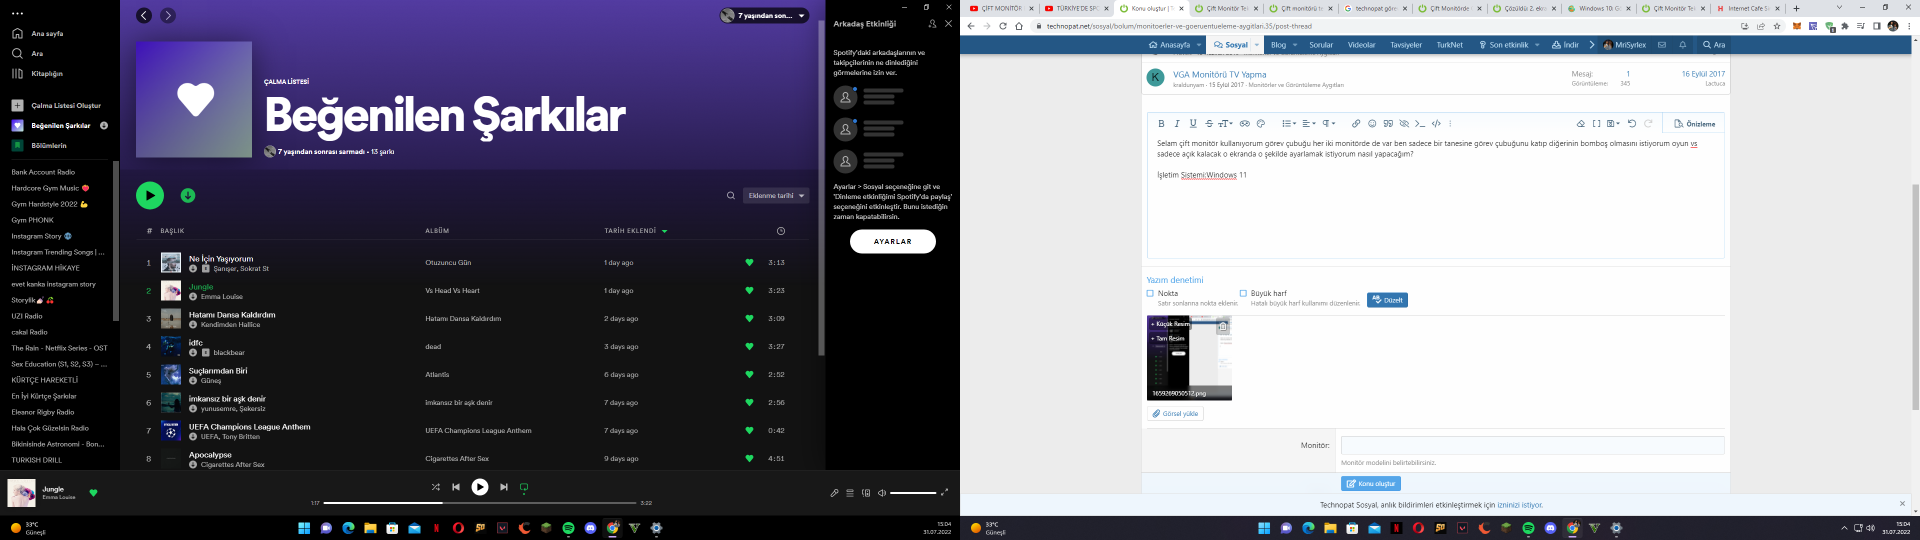
Task: Search within the liked songs list
Action: pyautogui.click(x=731, y=195)
